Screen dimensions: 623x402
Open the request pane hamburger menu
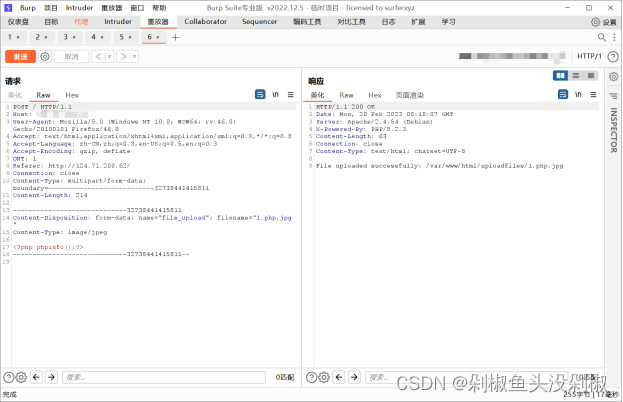[291, 94]
